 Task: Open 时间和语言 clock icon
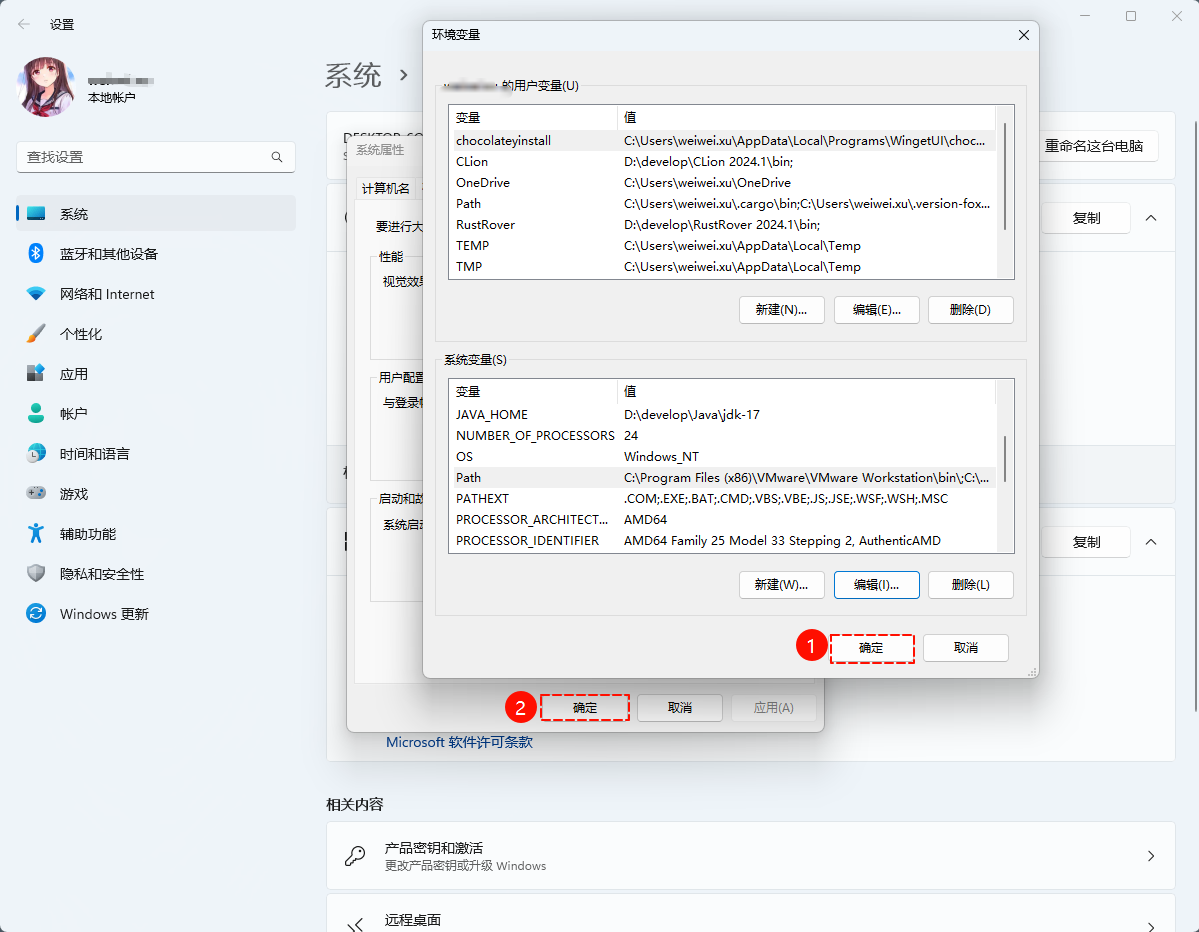[x=36, y=454]
